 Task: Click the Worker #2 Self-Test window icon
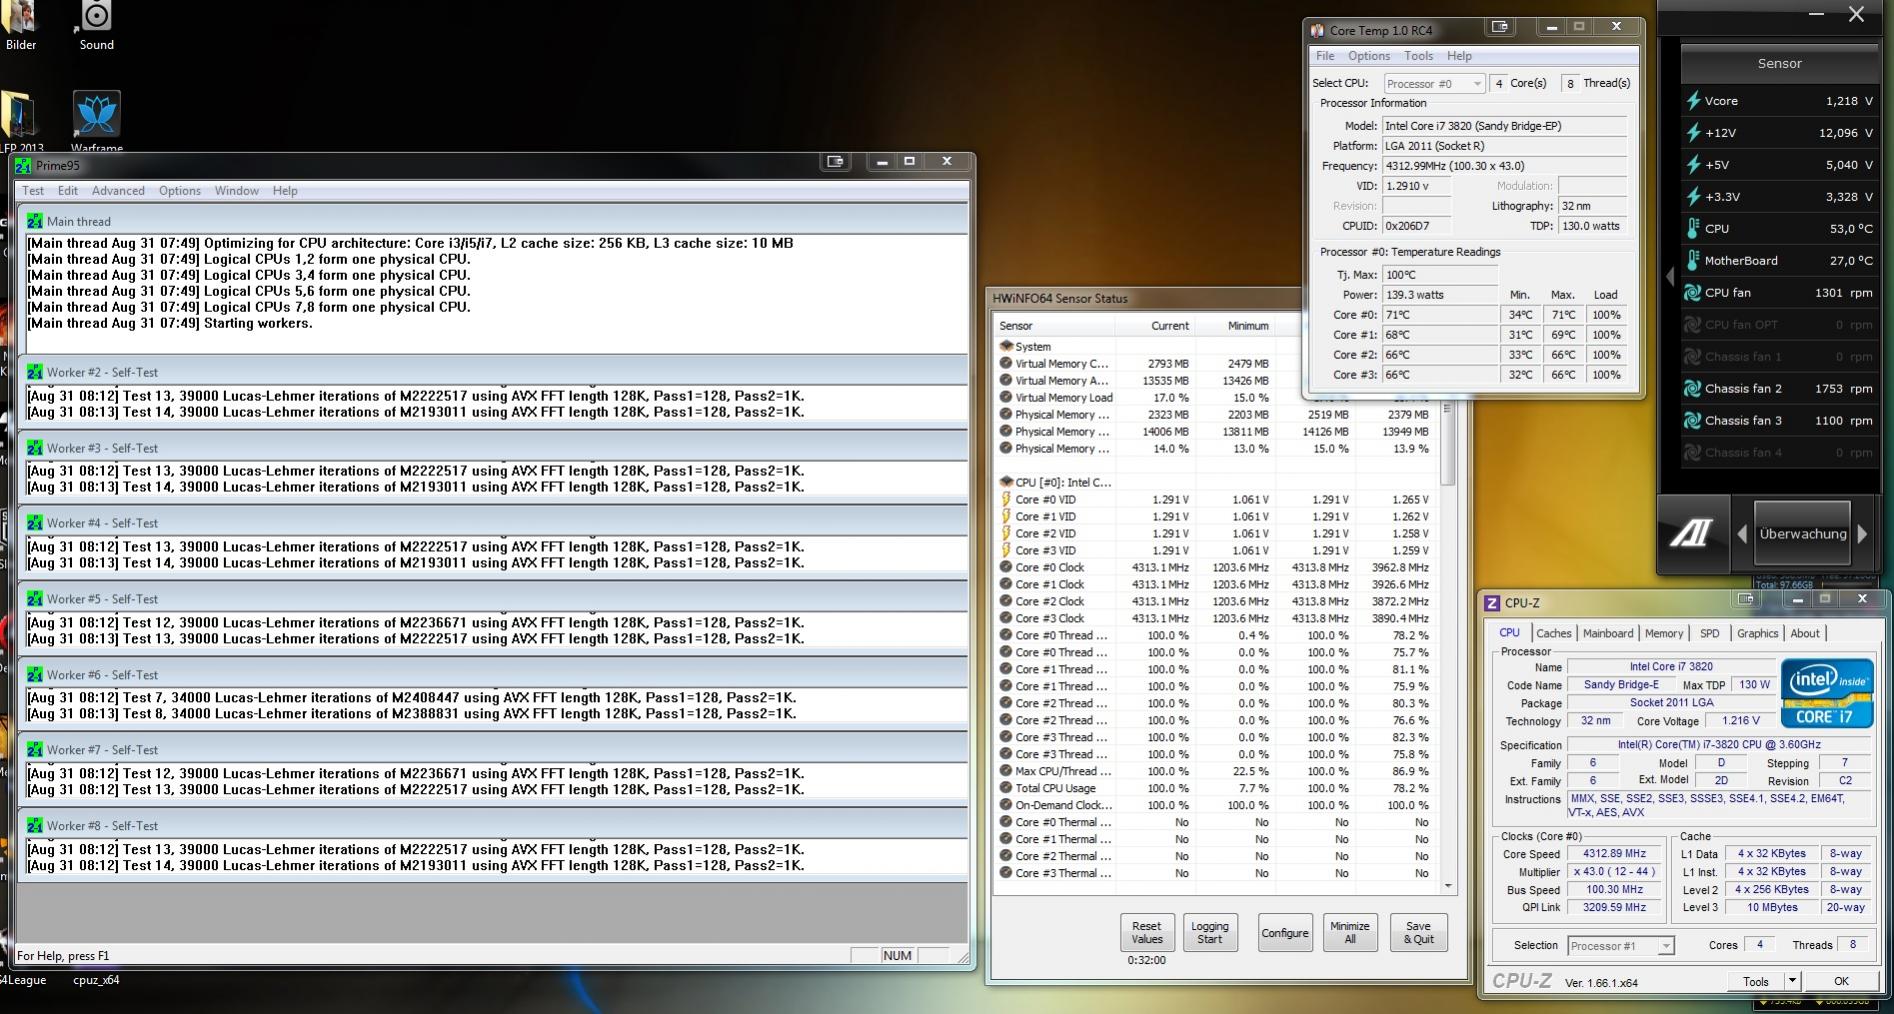click(x=35, y=372)
